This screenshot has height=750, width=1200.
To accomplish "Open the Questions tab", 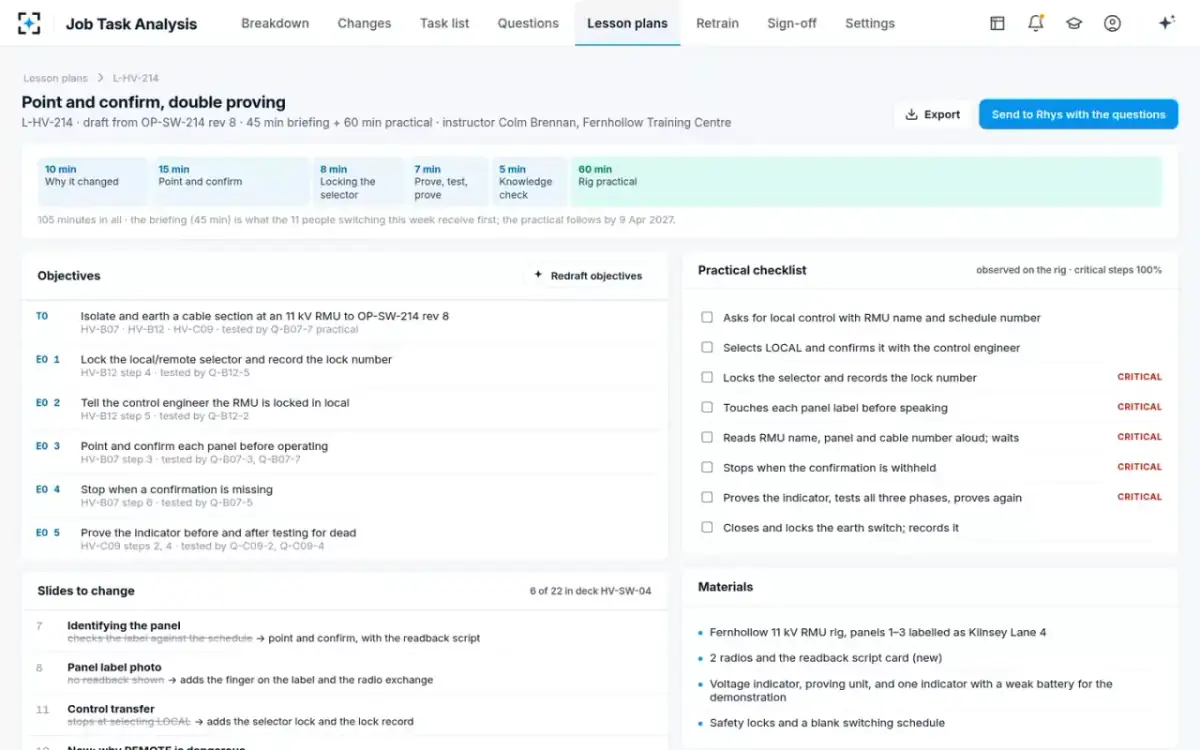I will point(528,23).
